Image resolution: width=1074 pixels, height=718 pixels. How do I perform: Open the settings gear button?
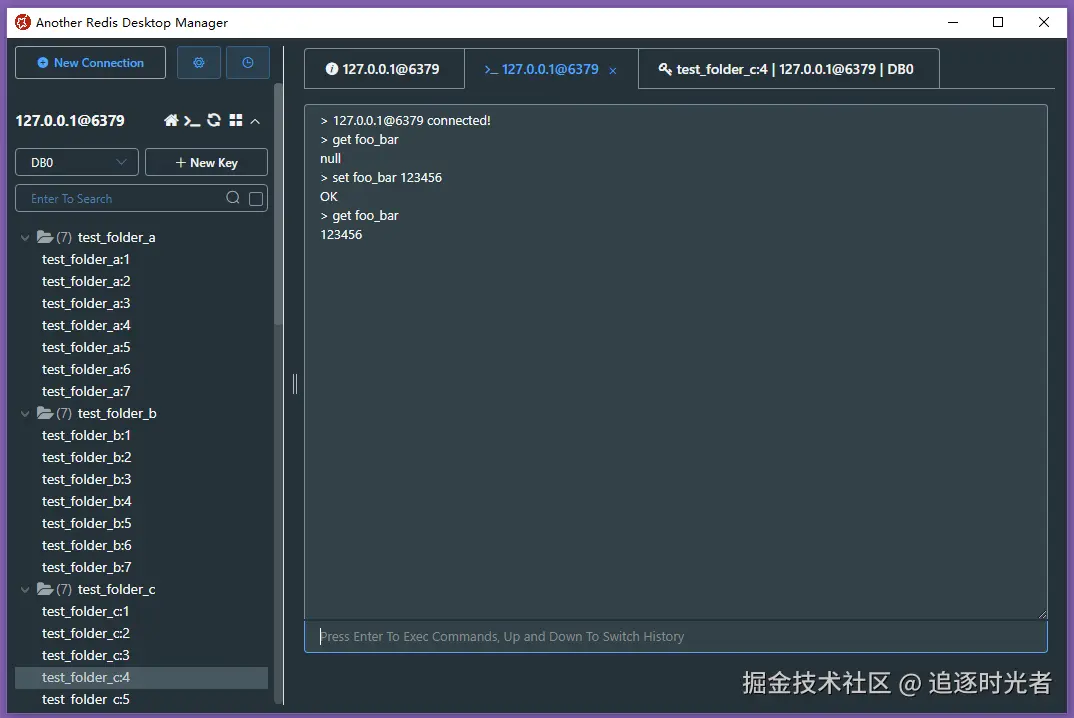point(199,62)
